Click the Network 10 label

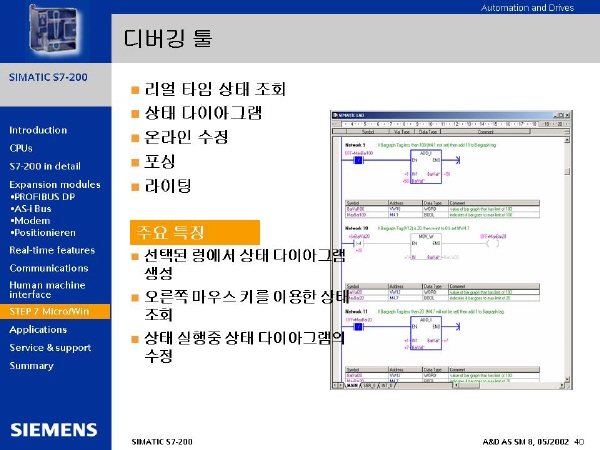pos(356,228)
